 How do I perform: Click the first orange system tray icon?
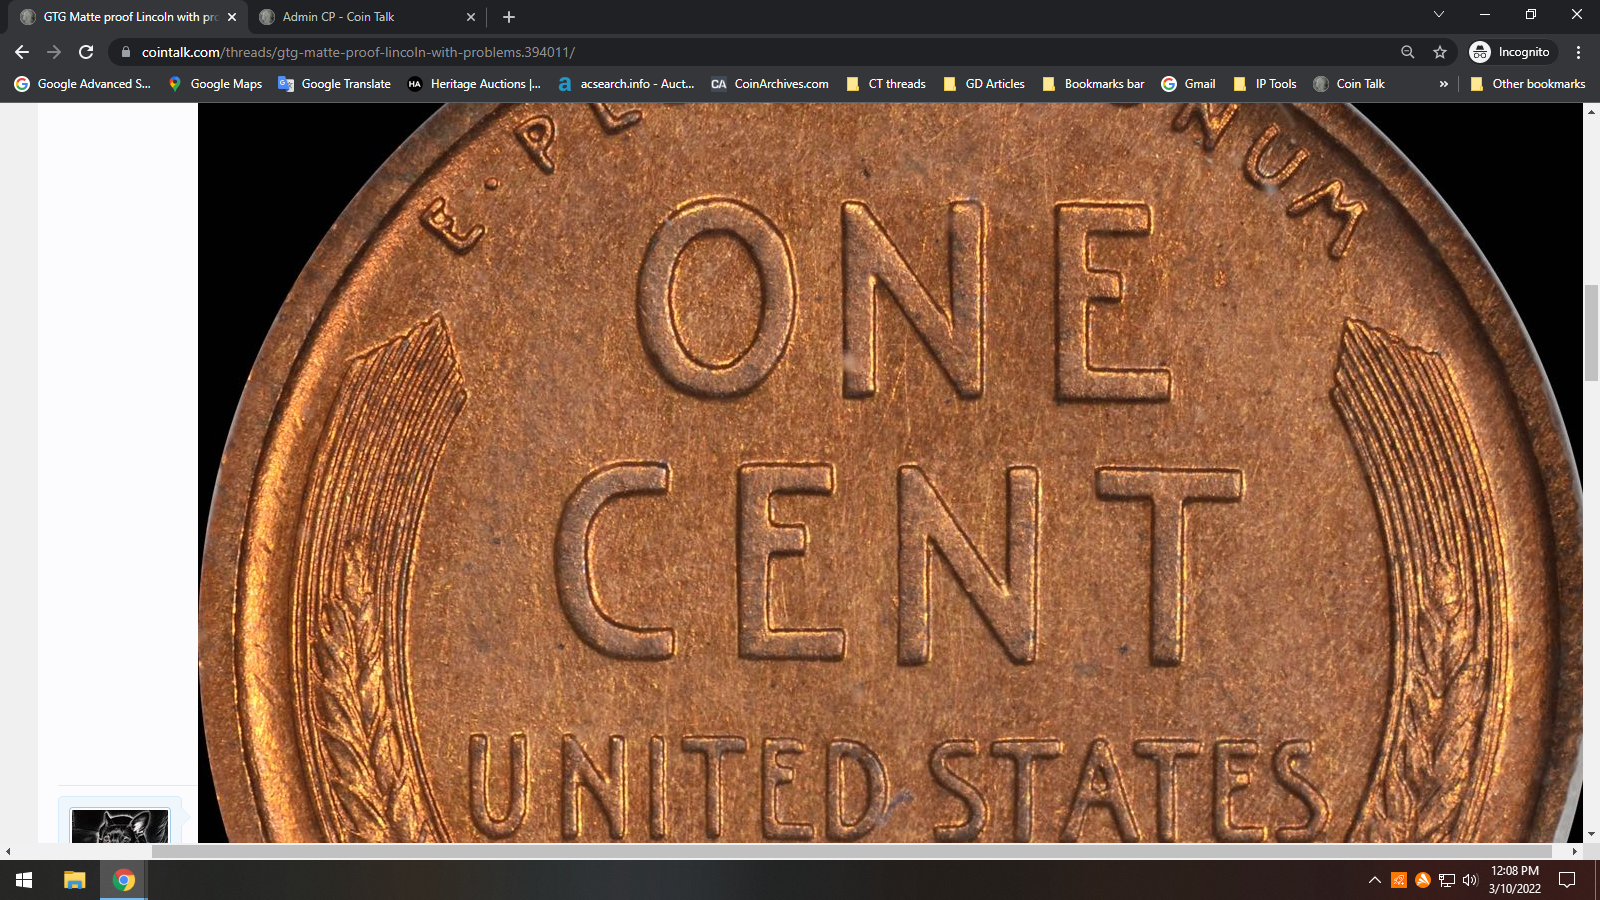(x=1399, y=880)
